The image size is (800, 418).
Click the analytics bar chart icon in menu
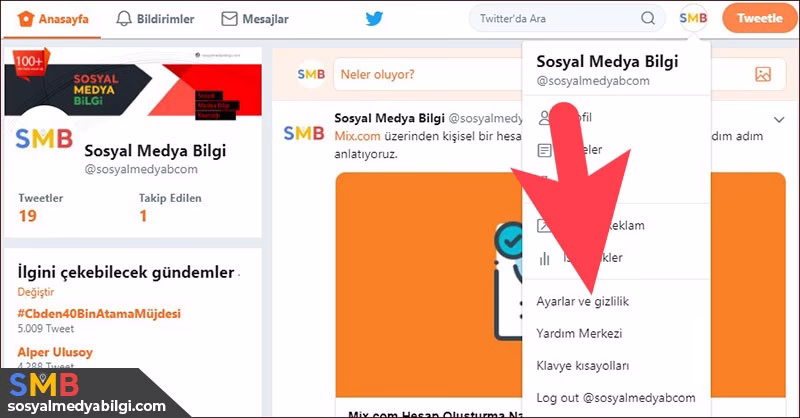(x=545, y=258)
